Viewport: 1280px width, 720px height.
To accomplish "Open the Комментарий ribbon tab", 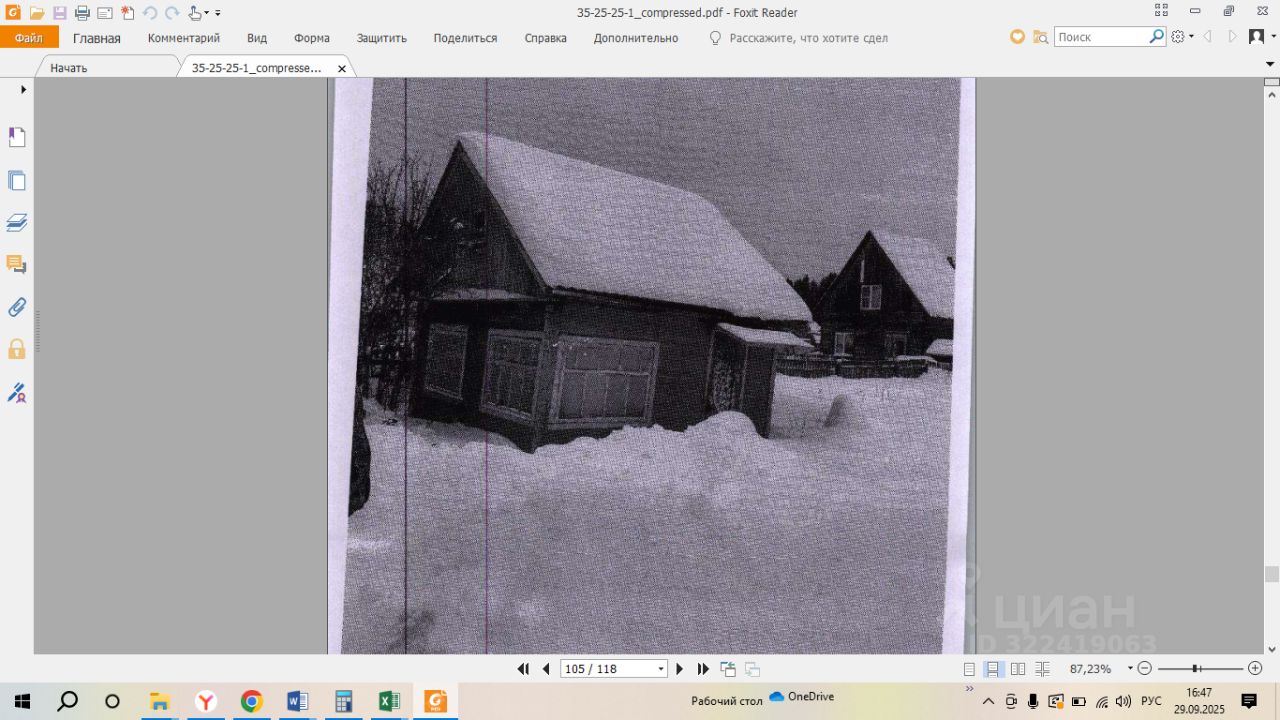I will 184,38.
